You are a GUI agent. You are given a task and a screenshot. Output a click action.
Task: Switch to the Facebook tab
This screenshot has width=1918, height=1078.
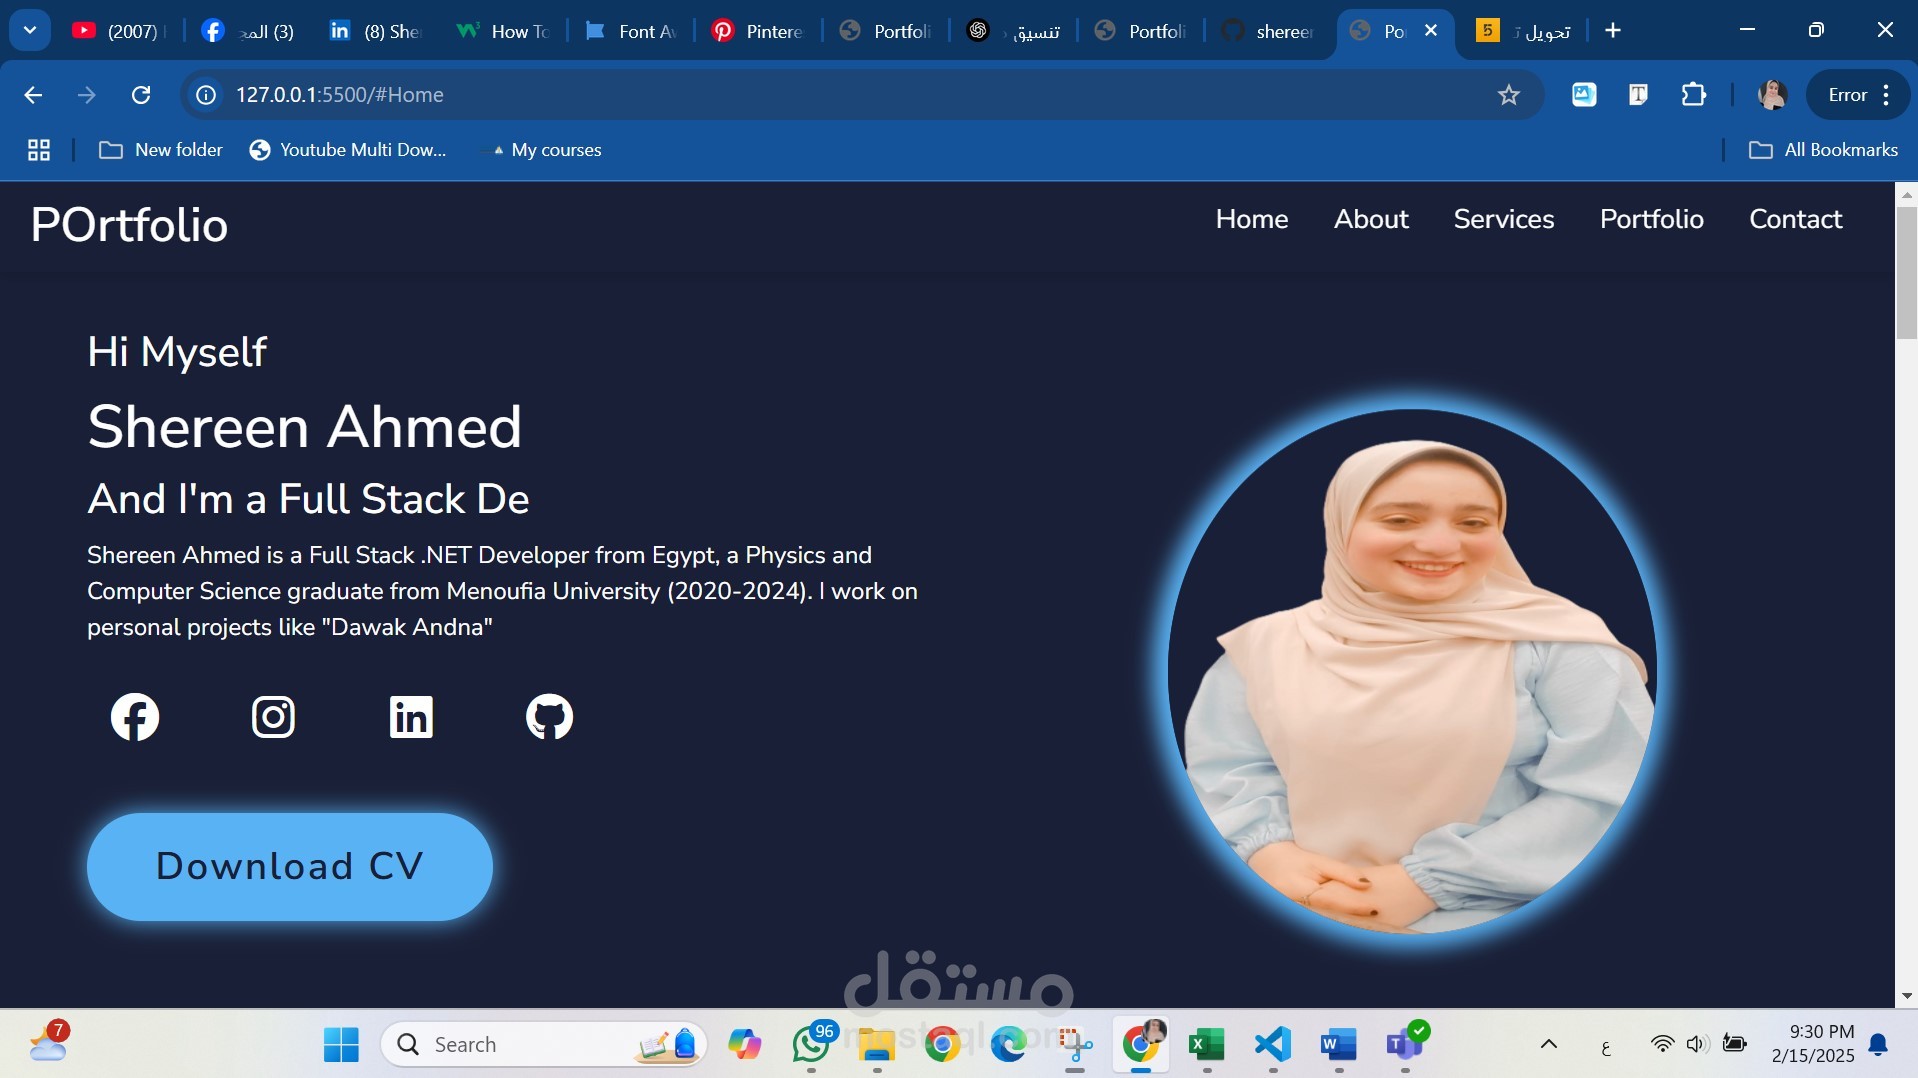point(248,31)
